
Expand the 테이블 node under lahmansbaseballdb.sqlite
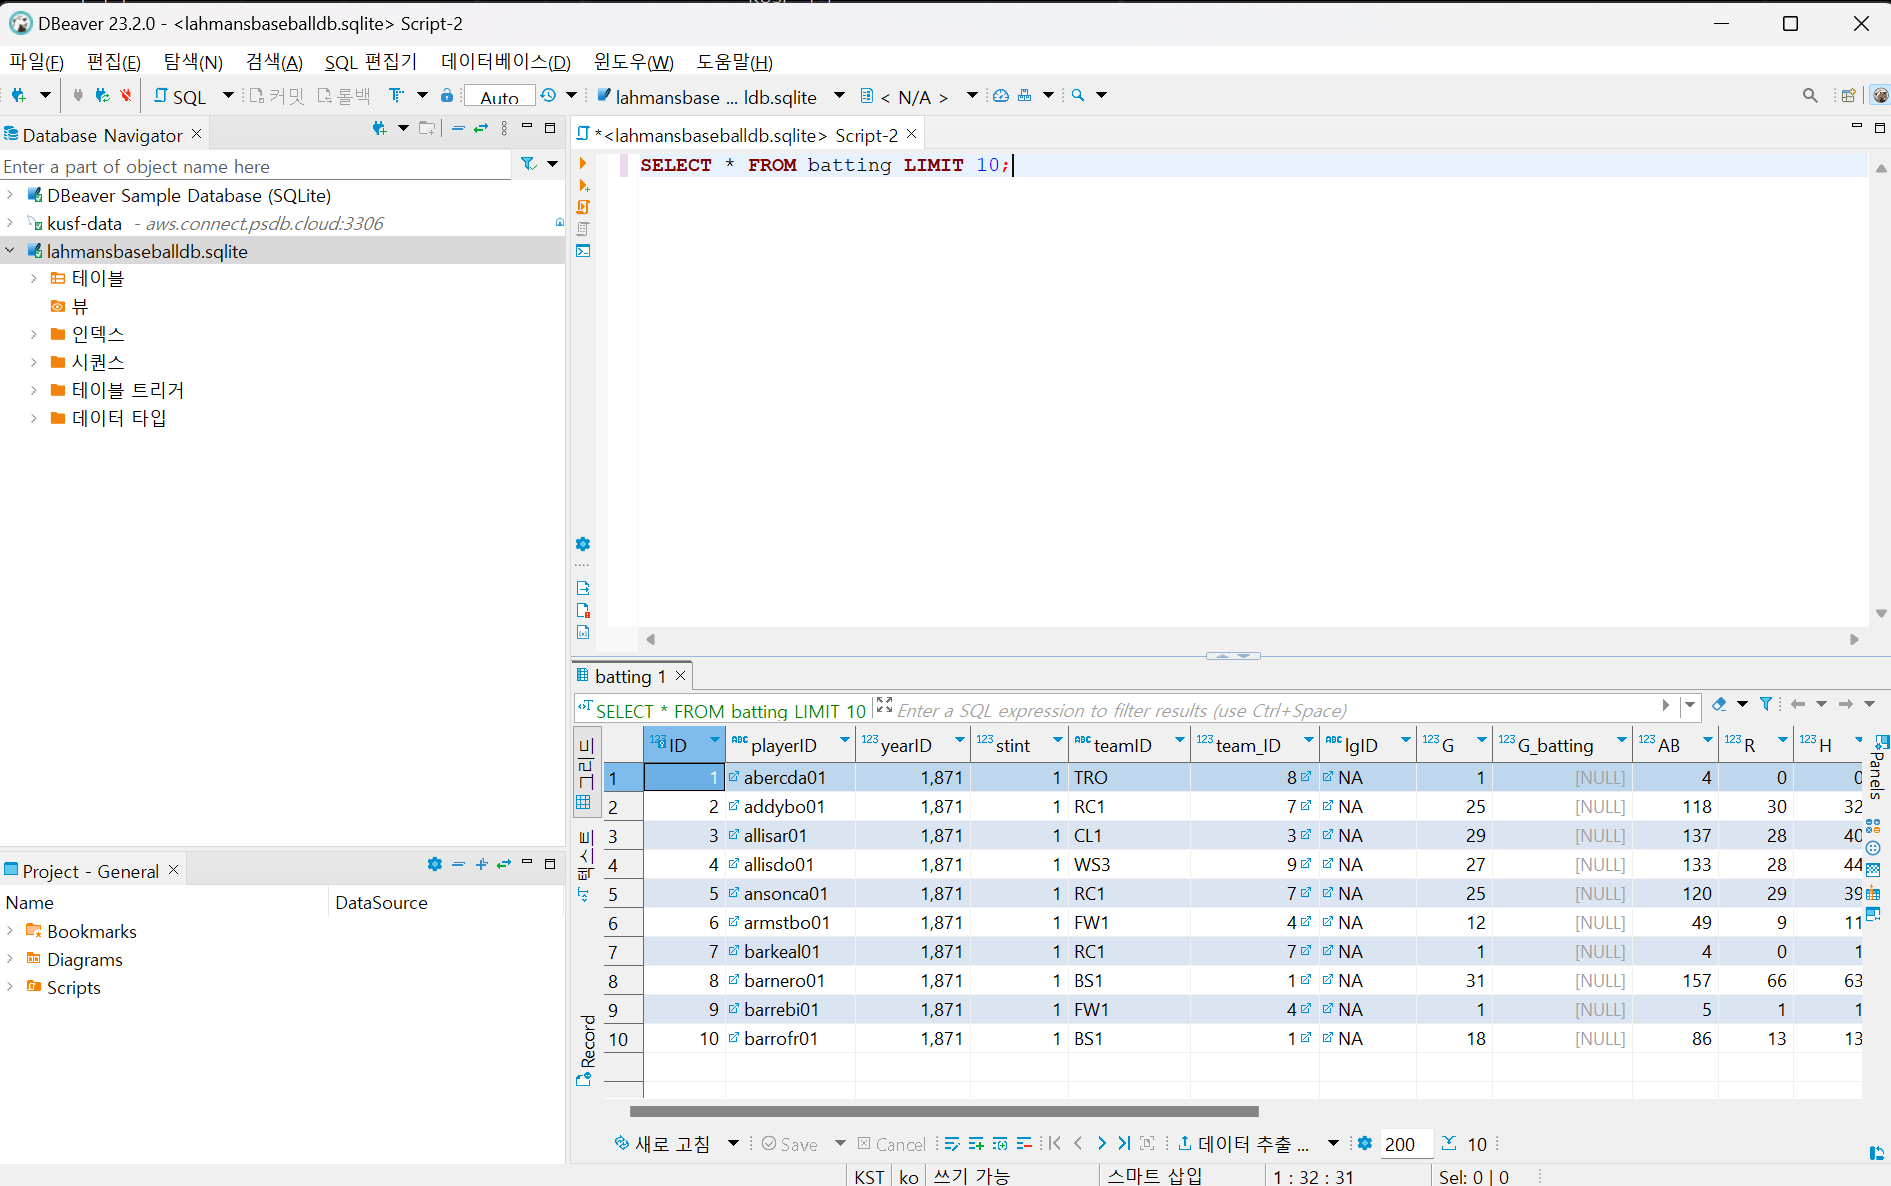[33, 278]
